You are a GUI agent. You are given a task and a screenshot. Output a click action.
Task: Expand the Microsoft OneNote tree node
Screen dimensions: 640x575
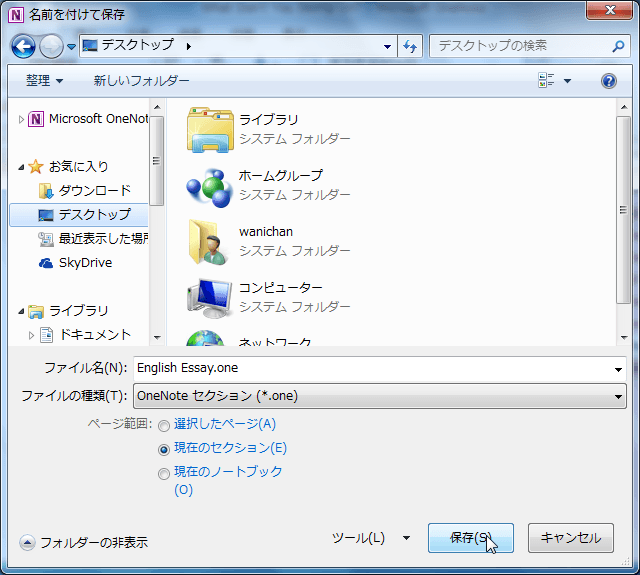click(21, 119)
